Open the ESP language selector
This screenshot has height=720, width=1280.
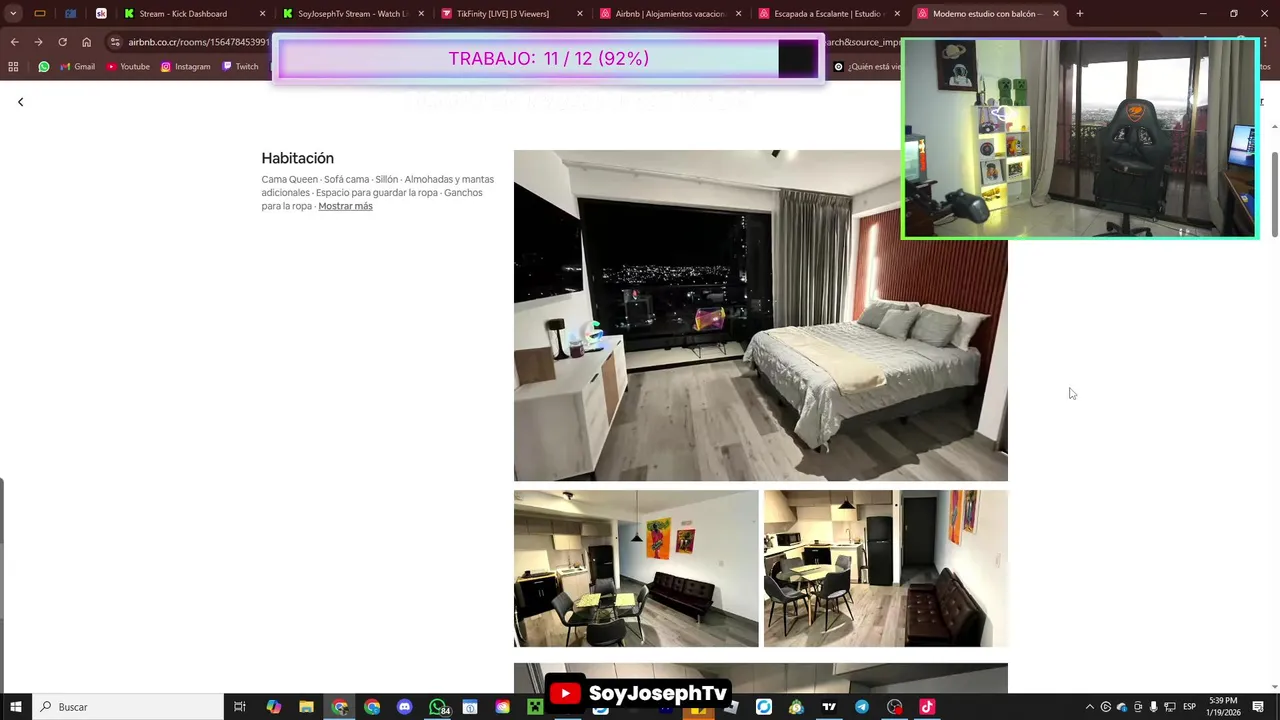(1189, 707)
